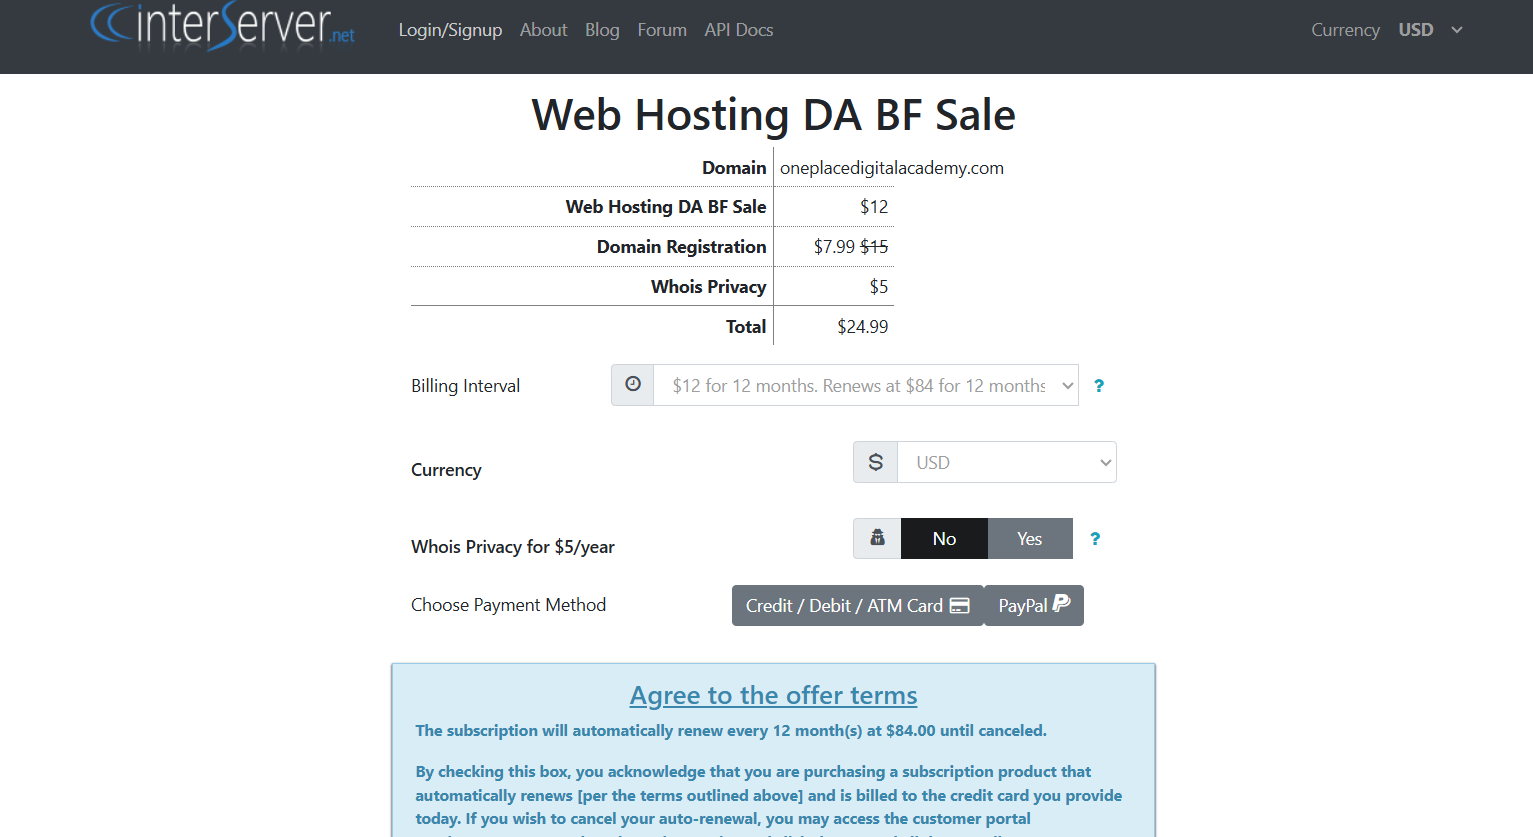1533x837 pixels.
Task: Open the Billing Interval dropdown
Action: point(866,385)
